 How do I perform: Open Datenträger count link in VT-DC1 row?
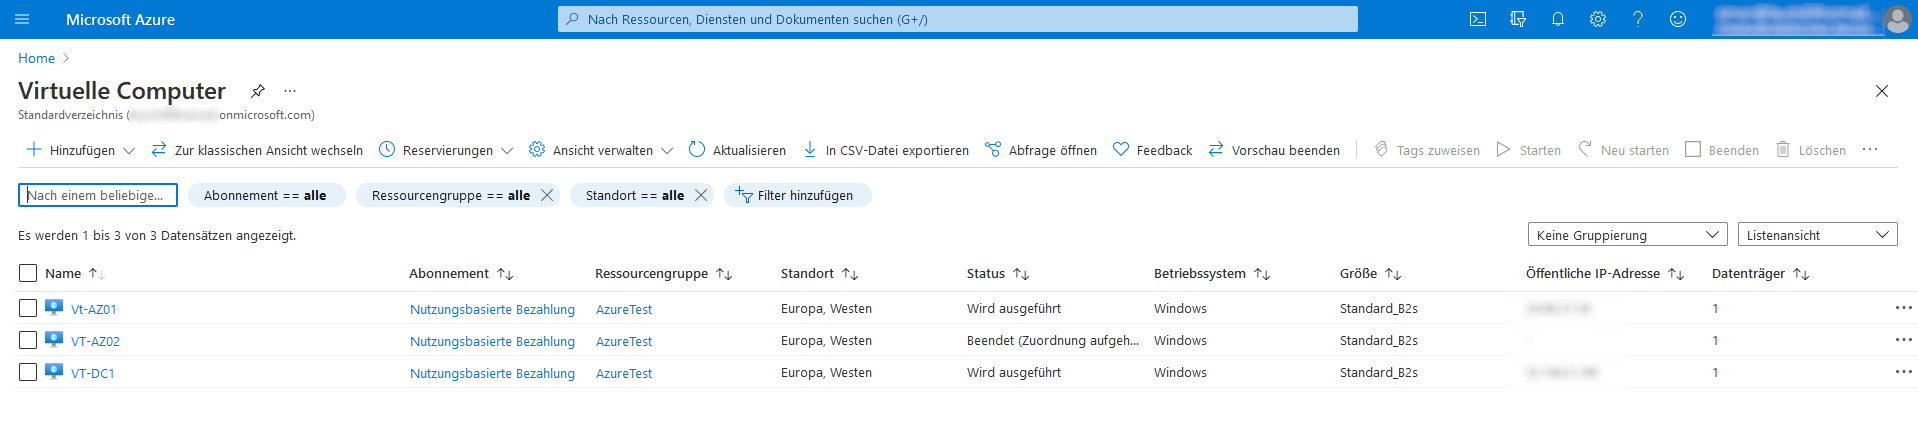pyautogui.click(x=1715, y=372)
